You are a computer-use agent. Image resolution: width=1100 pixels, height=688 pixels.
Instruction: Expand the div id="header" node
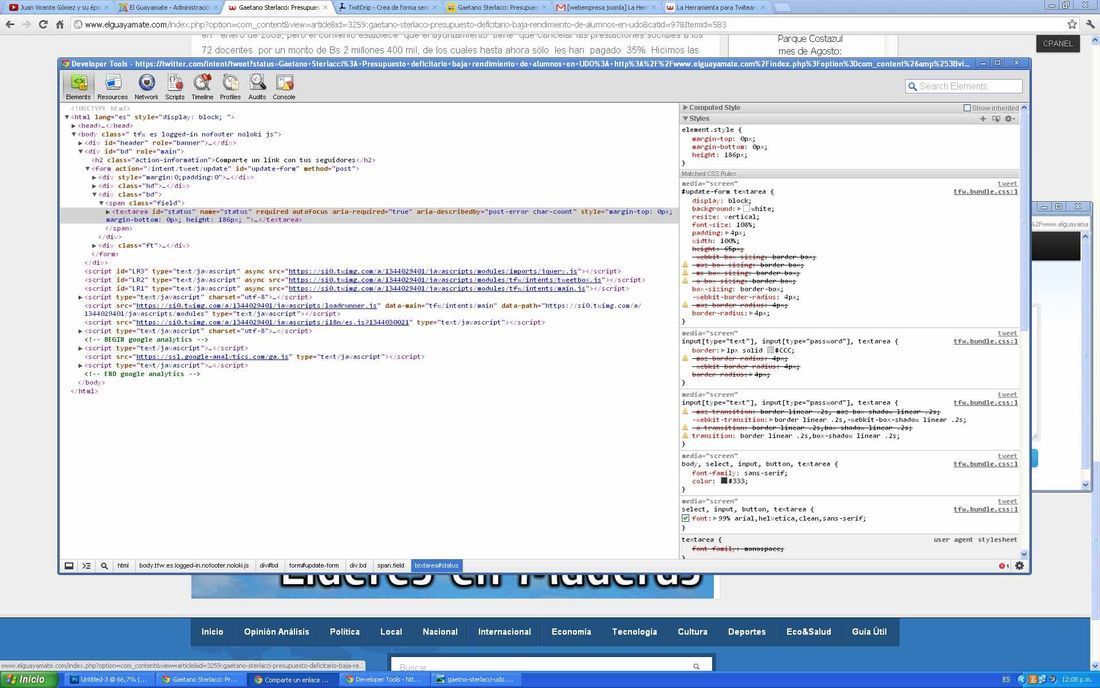pyautogui.click(x=81, y=142)
